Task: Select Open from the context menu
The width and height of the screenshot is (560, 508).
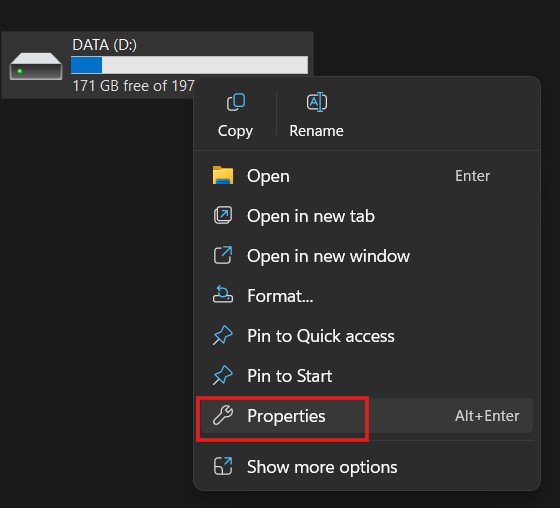Action: [x=364, y=176]
